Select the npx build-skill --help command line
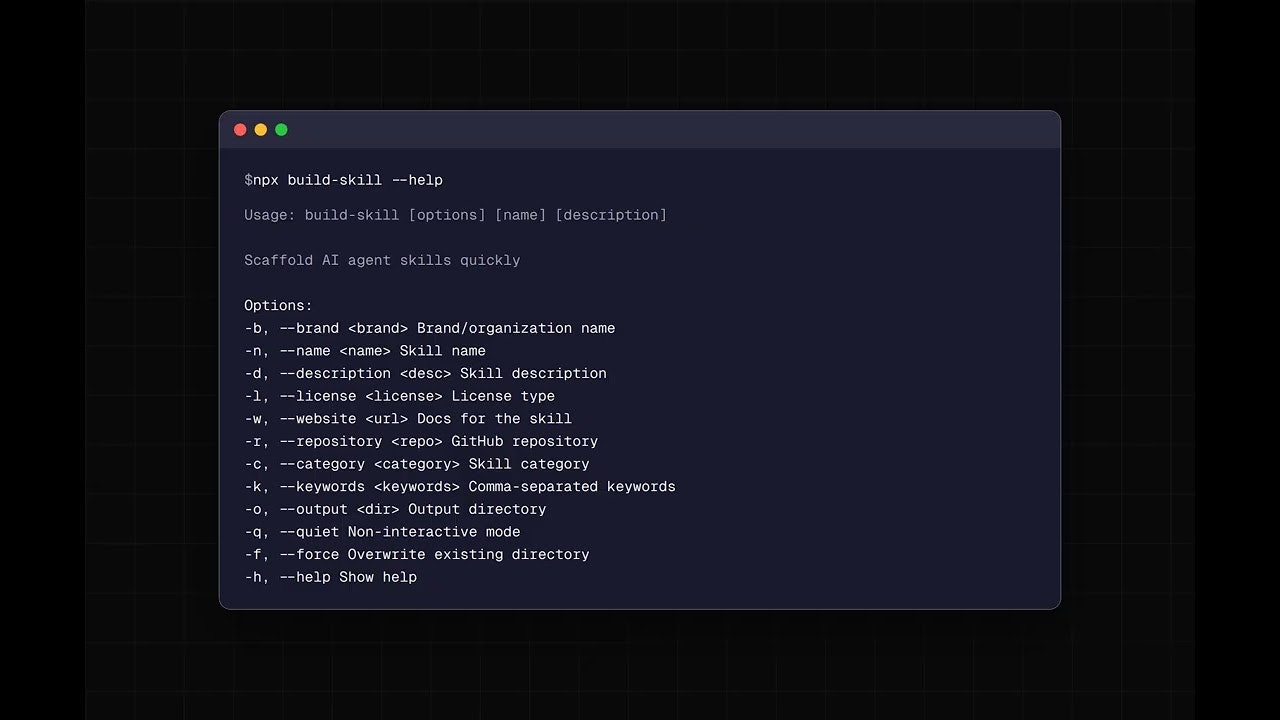 pos(344,180)
